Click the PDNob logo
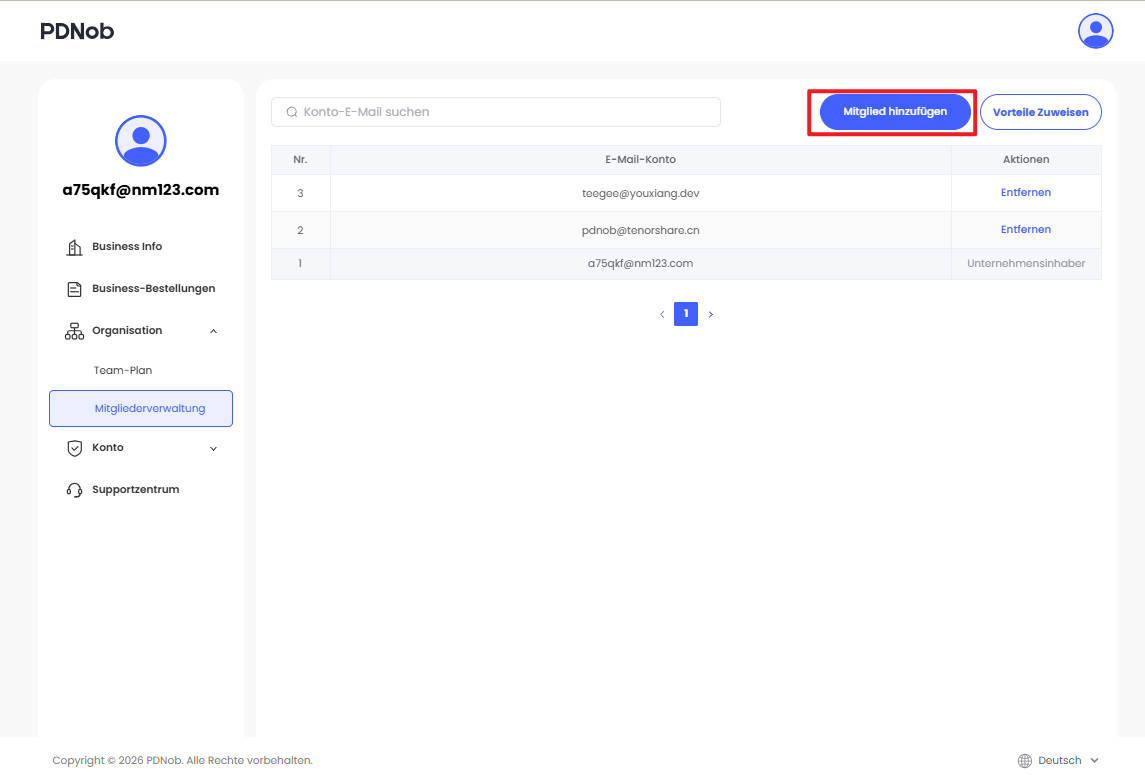Screen dimensions: 1145x775 click(x=77, y=31)
